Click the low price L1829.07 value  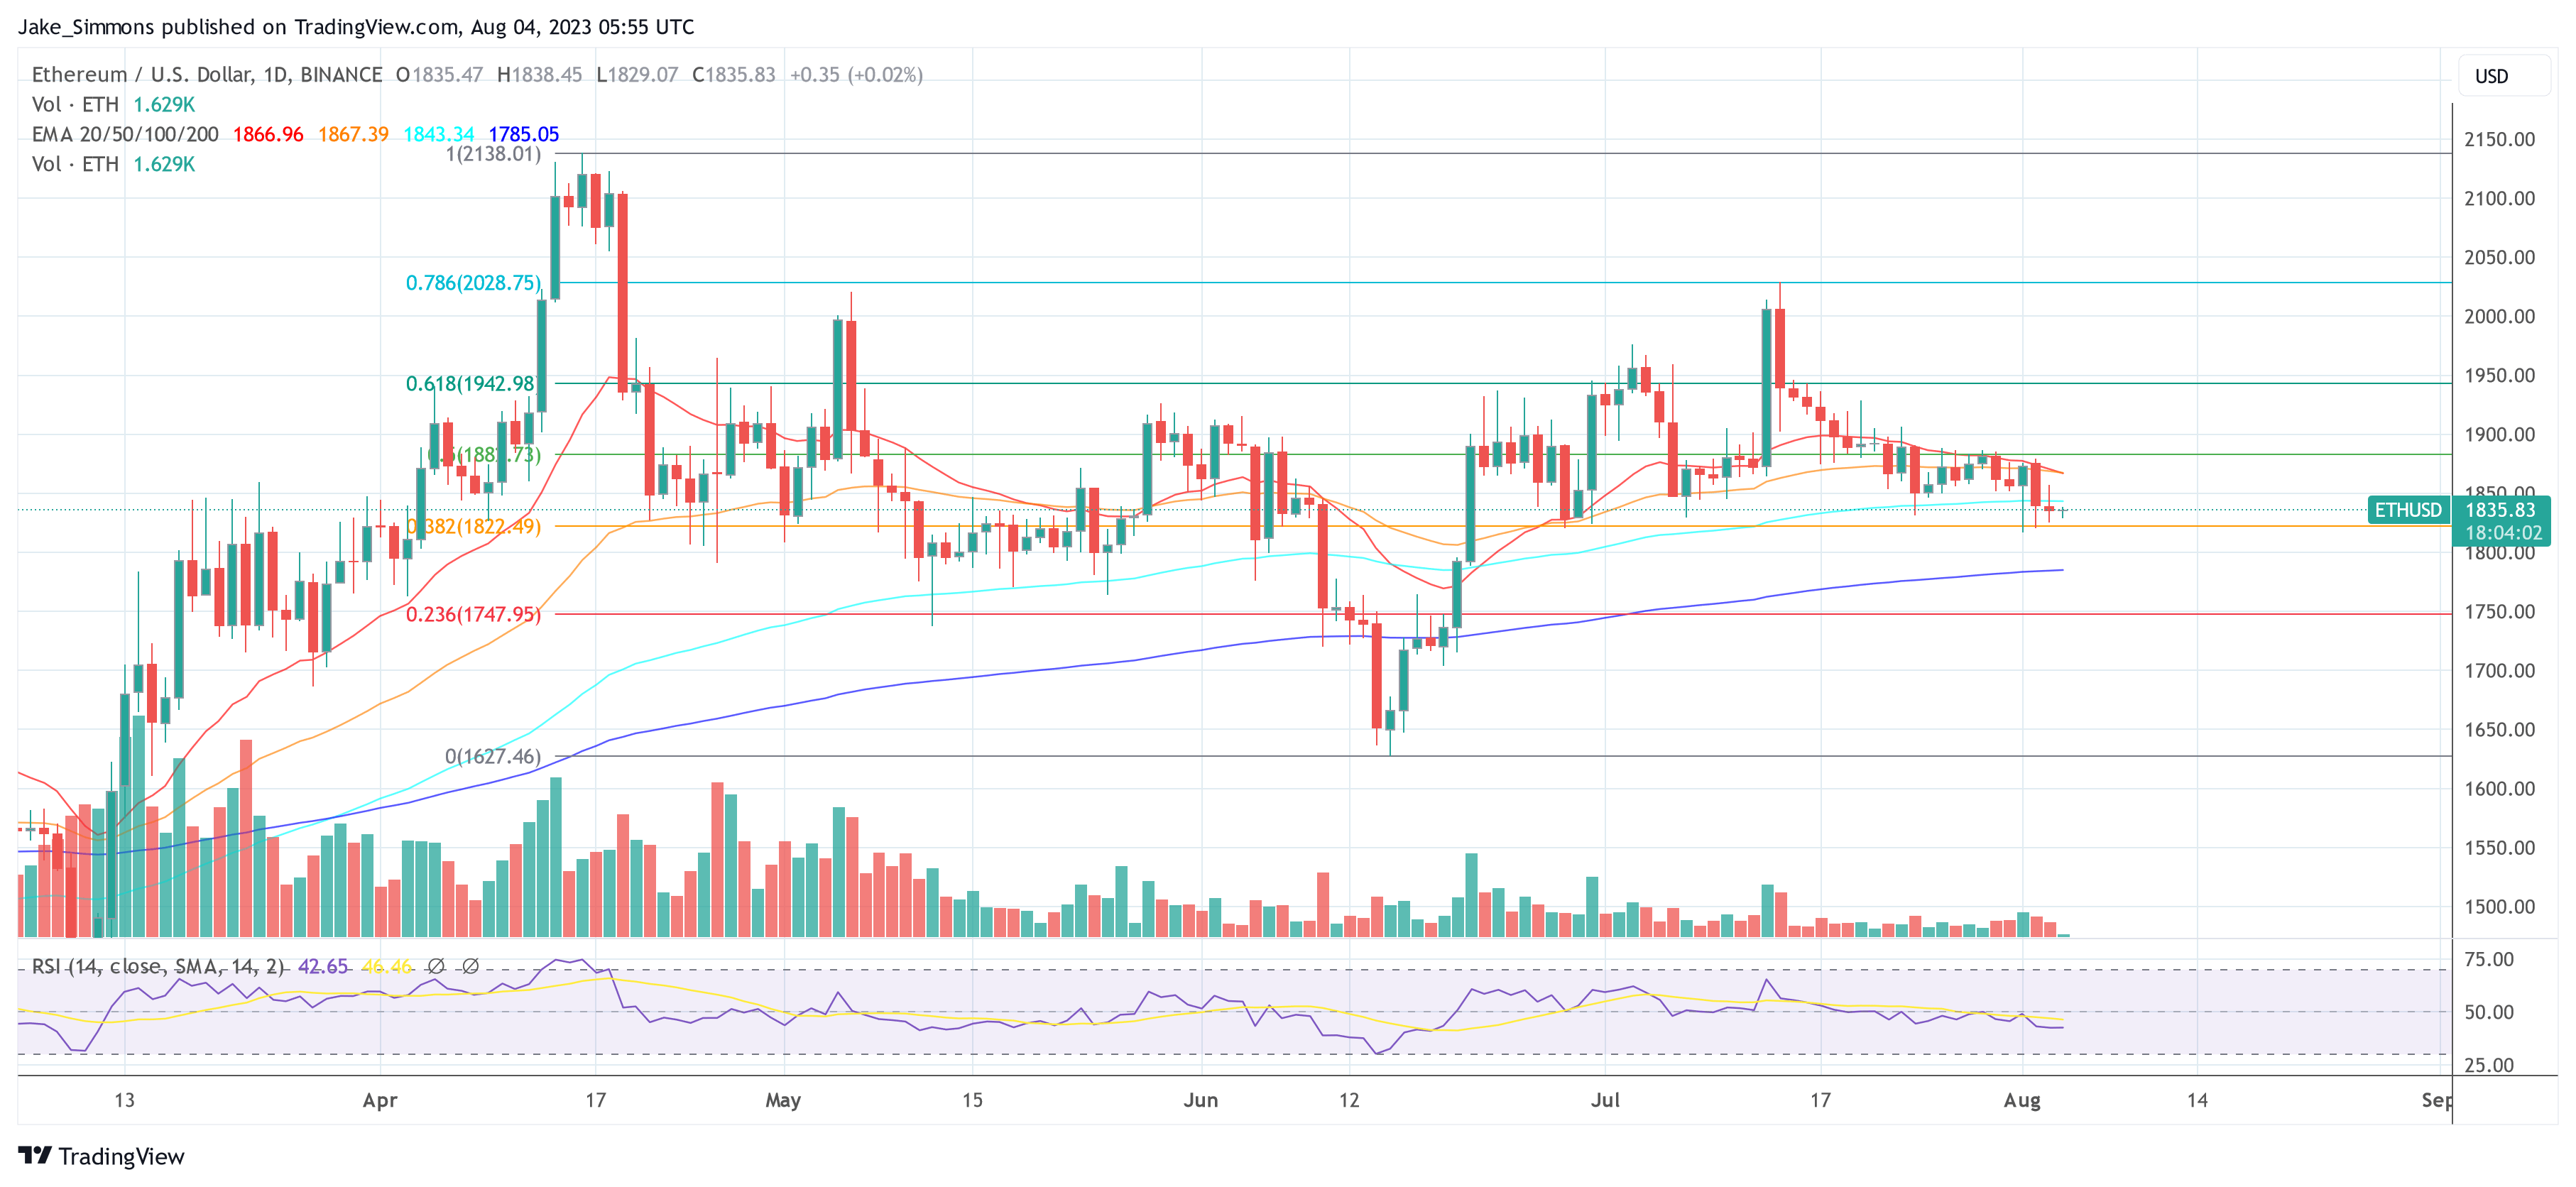click(637, 75)
